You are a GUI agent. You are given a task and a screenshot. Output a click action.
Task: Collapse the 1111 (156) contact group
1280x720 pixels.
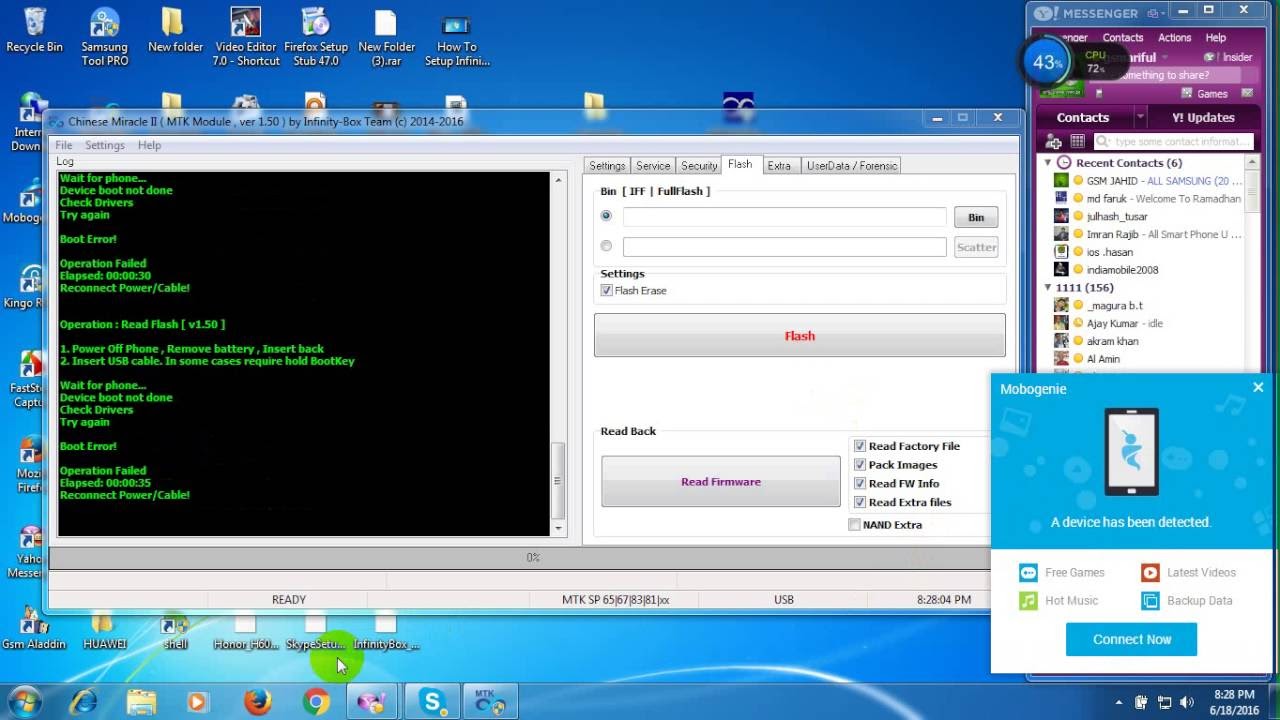coord(1048,288)
